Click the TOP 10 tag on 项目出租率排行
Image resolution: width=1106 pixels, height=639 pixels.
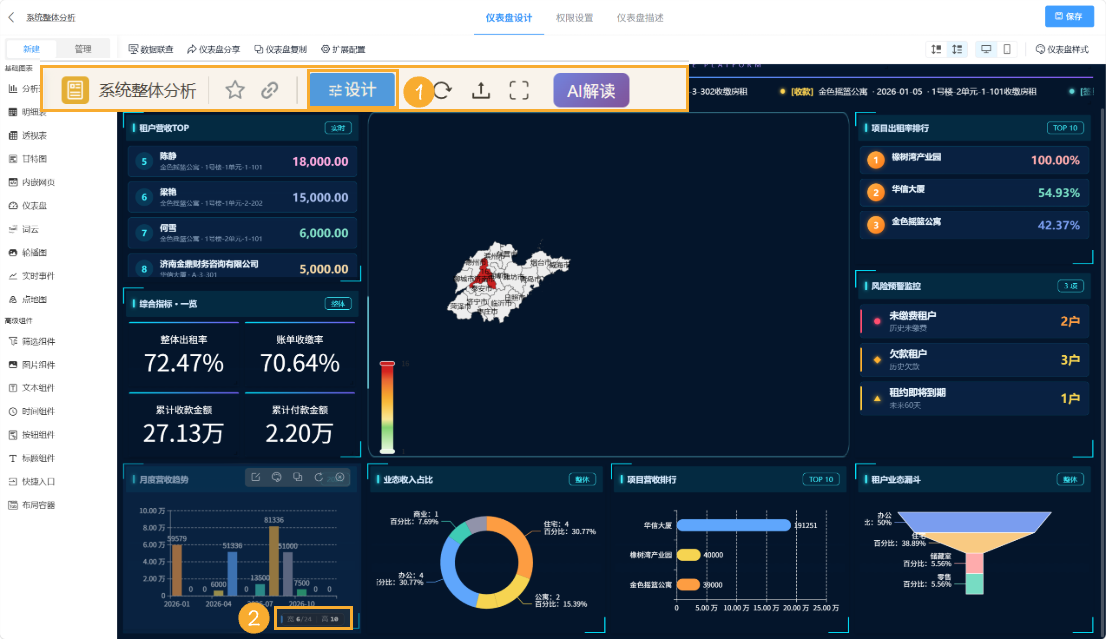point(1065,128)
